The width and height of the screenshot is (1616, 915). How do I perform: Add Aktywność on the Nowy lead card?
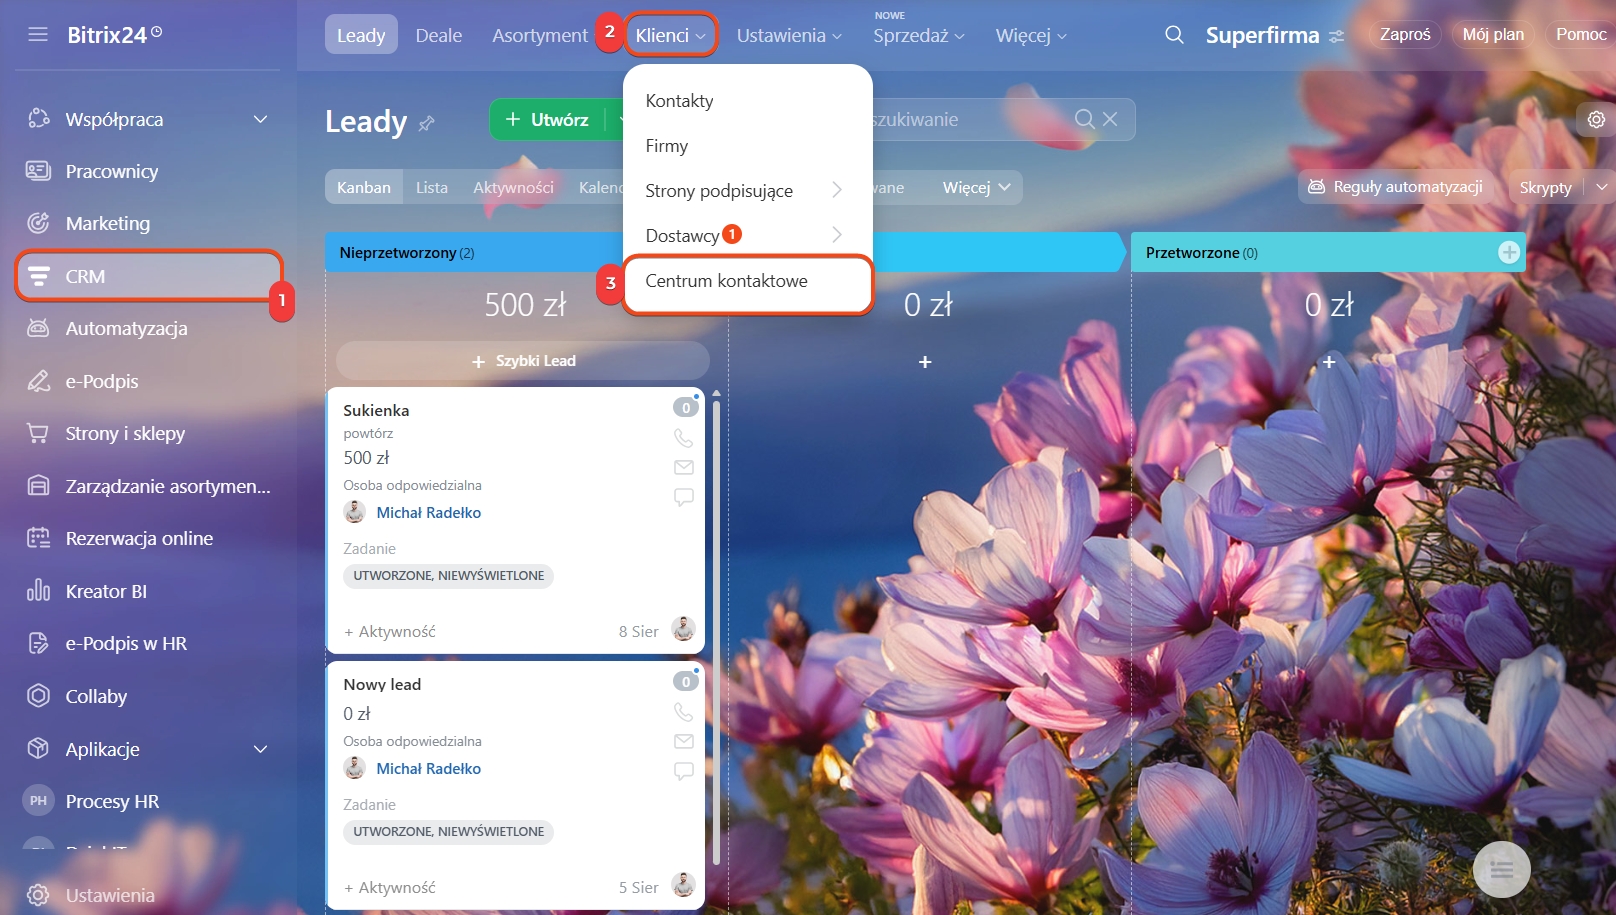390,887
